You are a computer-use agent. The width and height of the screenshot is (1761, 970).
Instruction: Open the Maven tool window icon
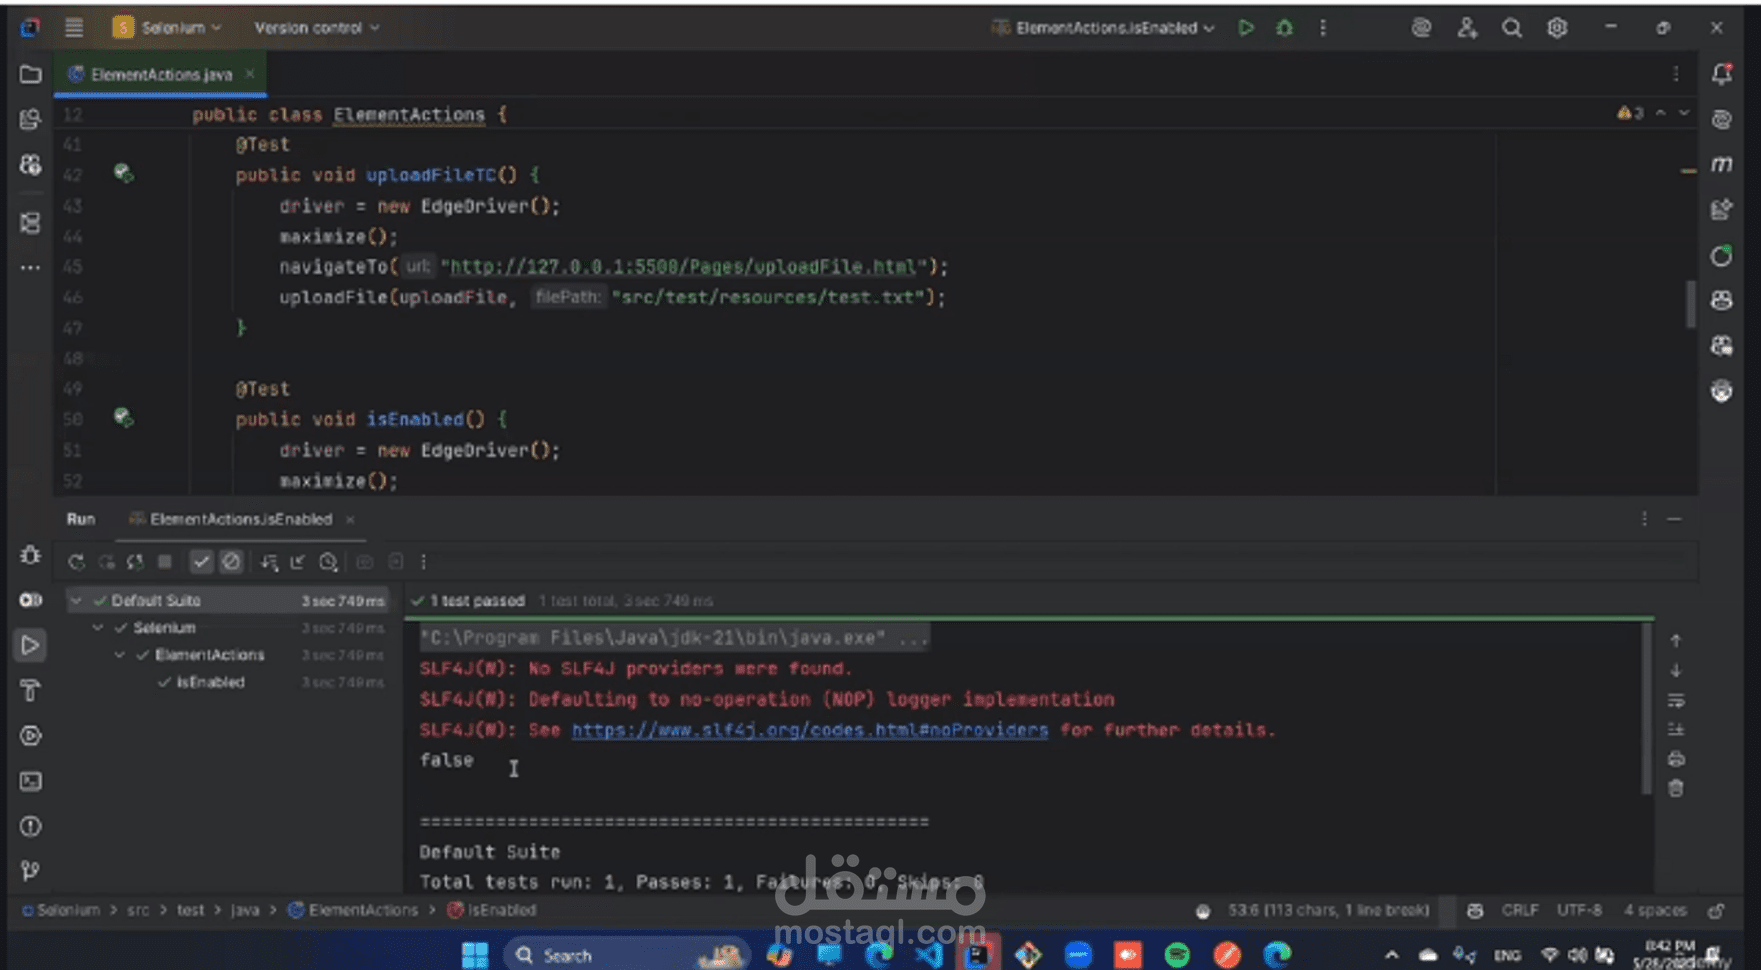[1721, 164]
